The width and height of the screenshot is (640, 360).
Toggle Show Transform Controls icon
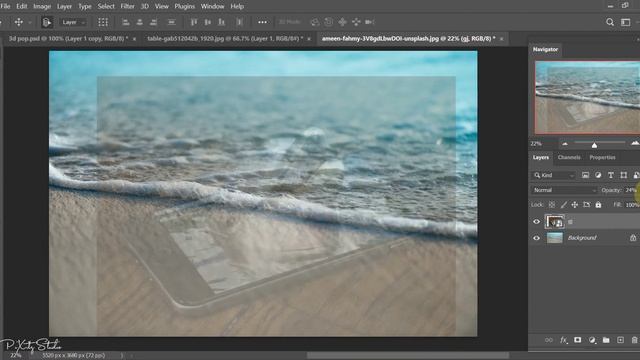click(x=103, y=22)
